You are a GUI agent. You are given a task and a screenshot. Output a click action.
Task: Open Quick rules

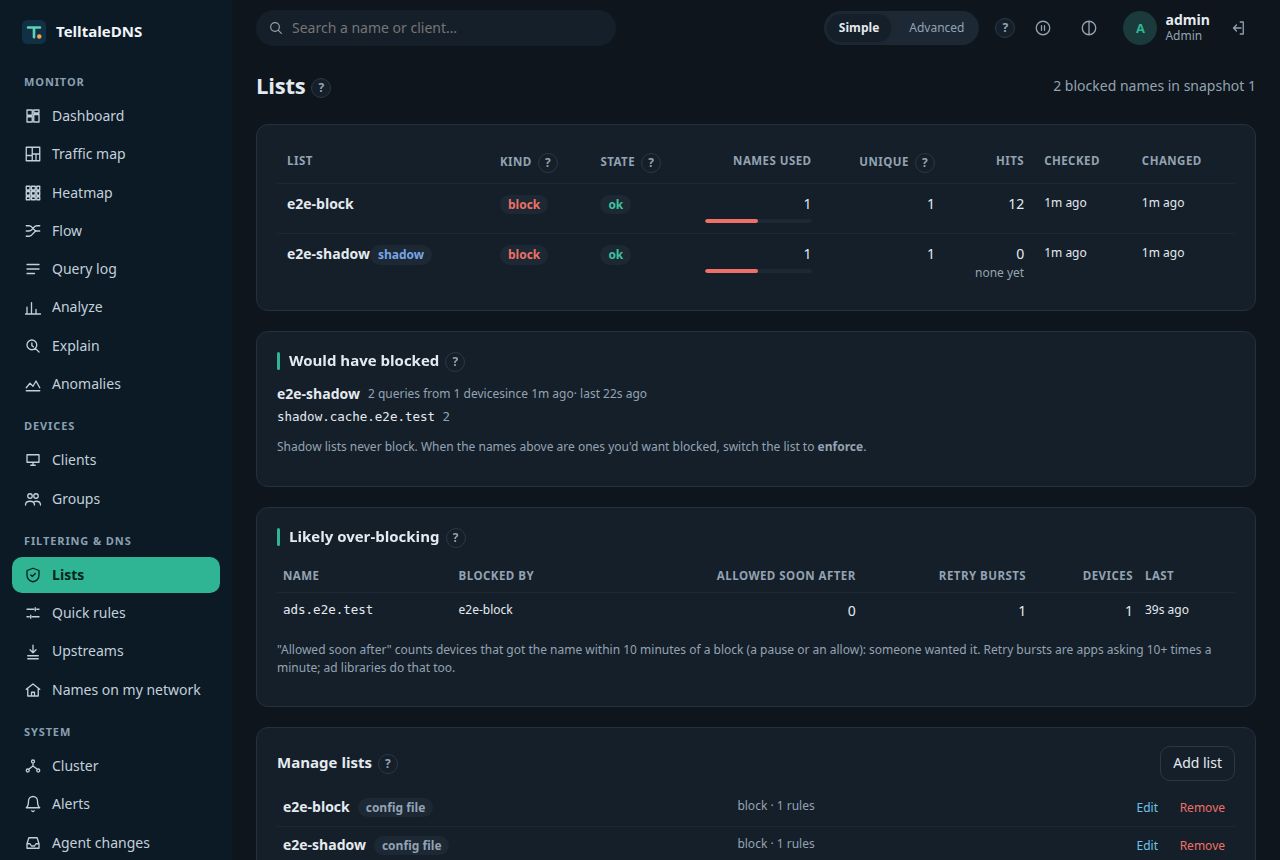116,613
